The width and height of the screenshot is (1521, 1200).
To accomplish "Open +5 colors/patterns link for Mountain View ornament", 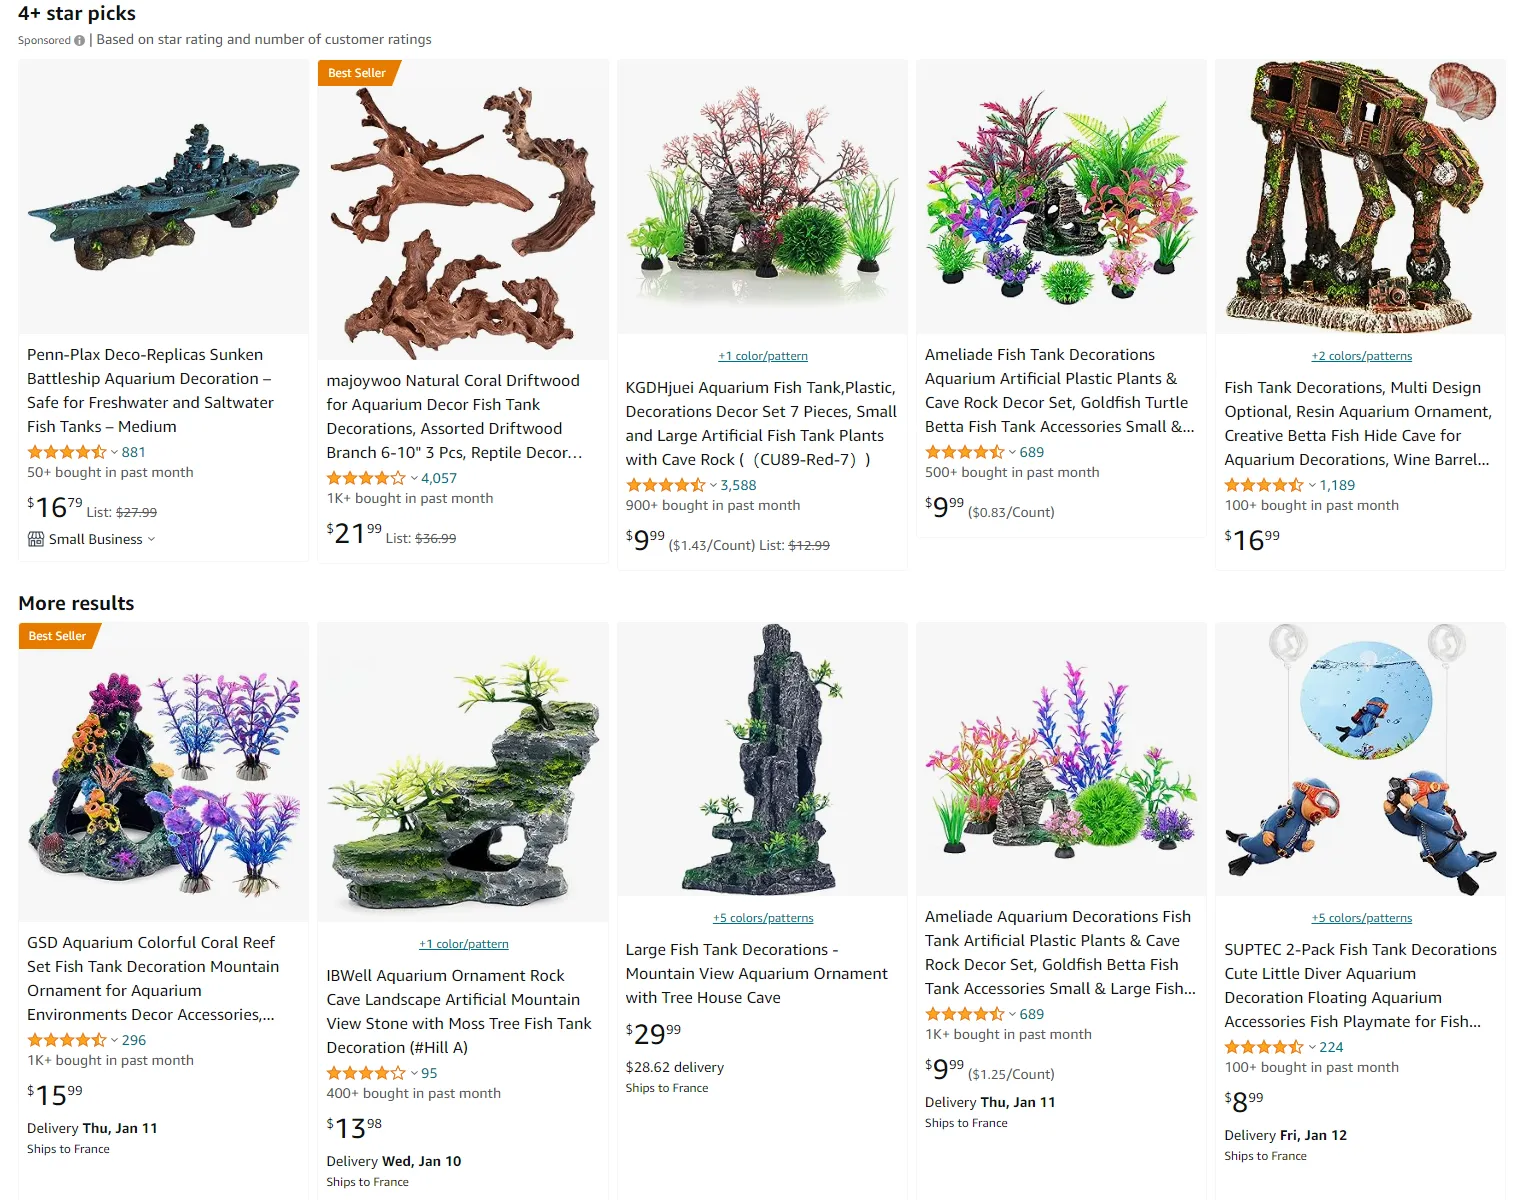I will [763, 918].
